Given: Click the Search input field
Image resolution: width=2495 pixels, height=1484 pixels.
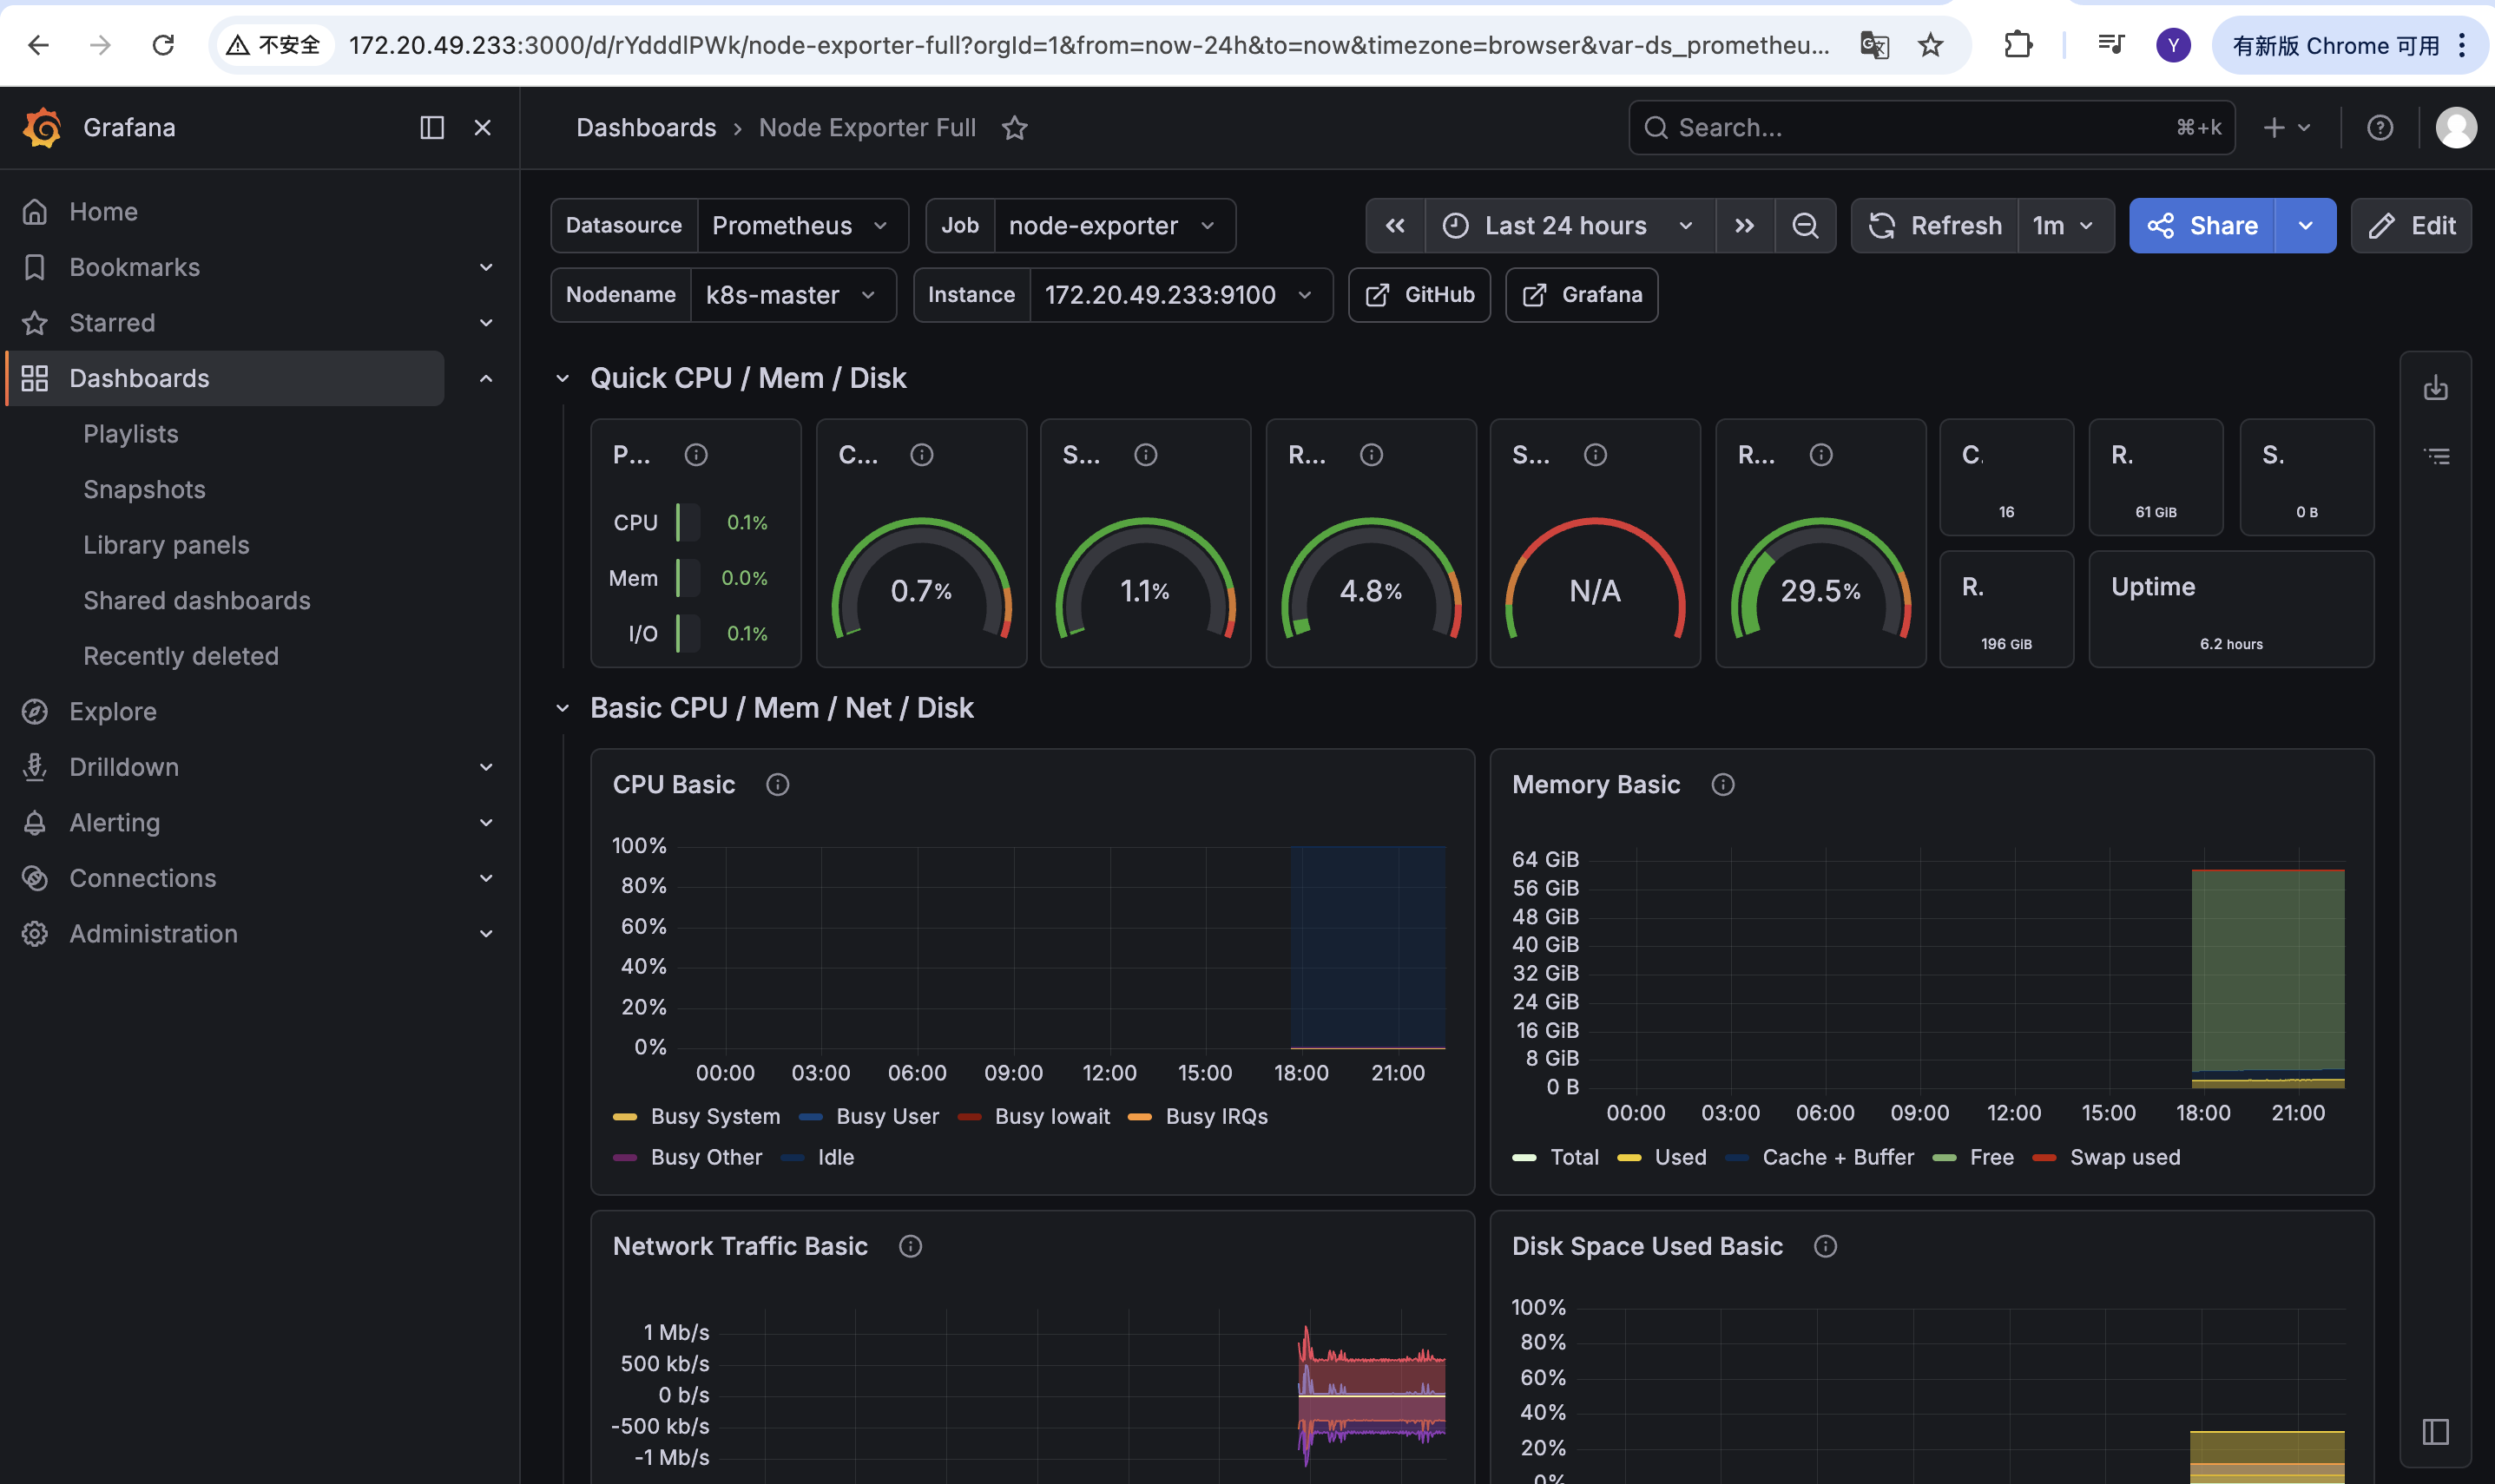Looking at the screenshot, I should [x=1931, y=127].
